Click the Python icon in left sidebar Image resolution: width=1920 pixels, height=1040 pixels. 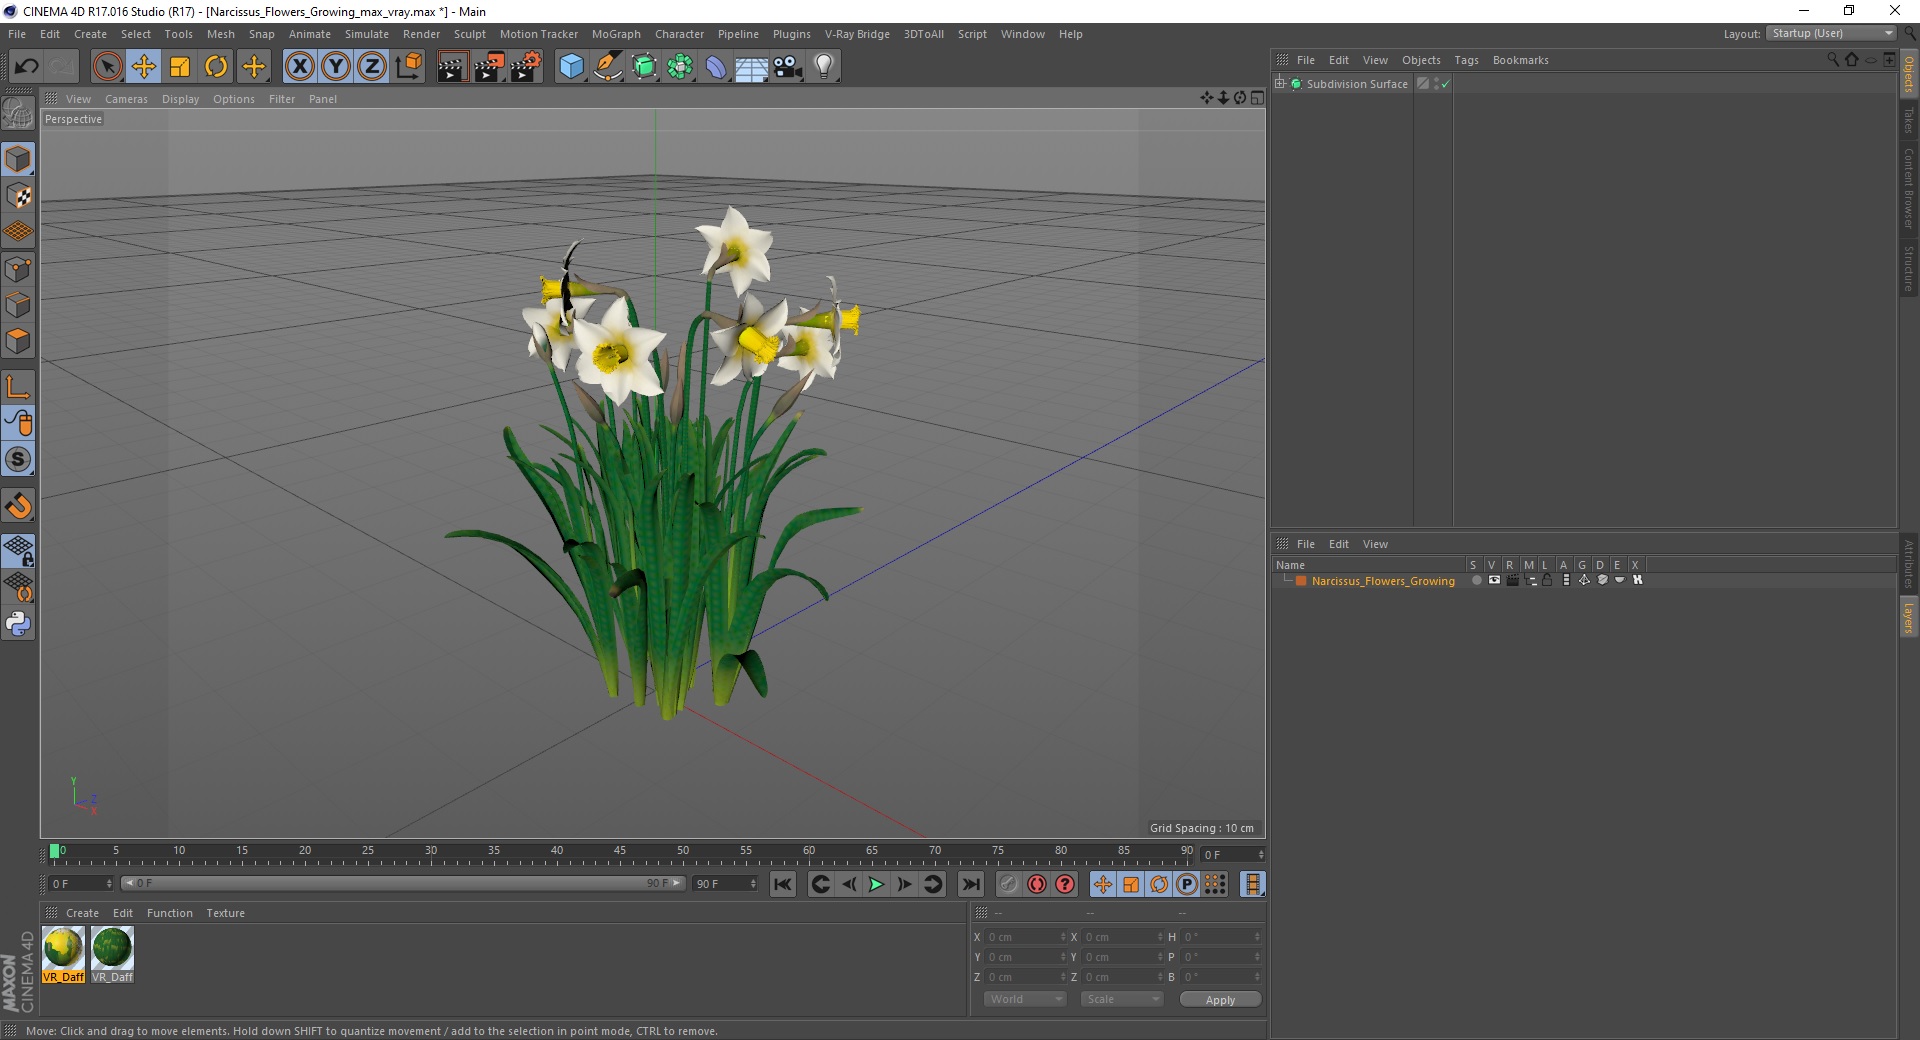pos(18,624)
